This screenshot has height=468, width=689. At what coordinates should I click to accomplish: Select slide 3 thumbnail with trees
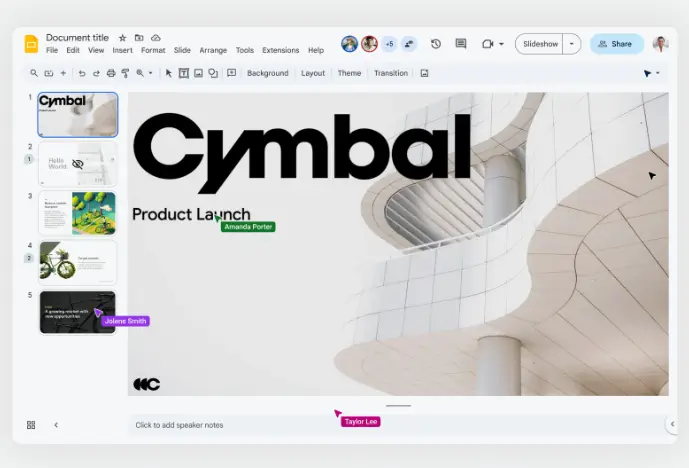[78, 213]
